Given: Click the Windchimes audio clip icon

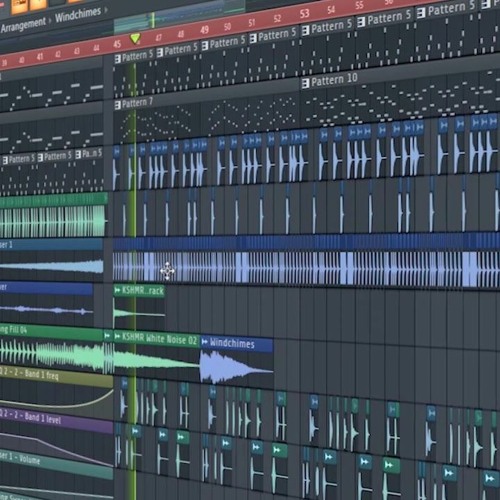Looking at the screenshot, I should pos(205,342).
